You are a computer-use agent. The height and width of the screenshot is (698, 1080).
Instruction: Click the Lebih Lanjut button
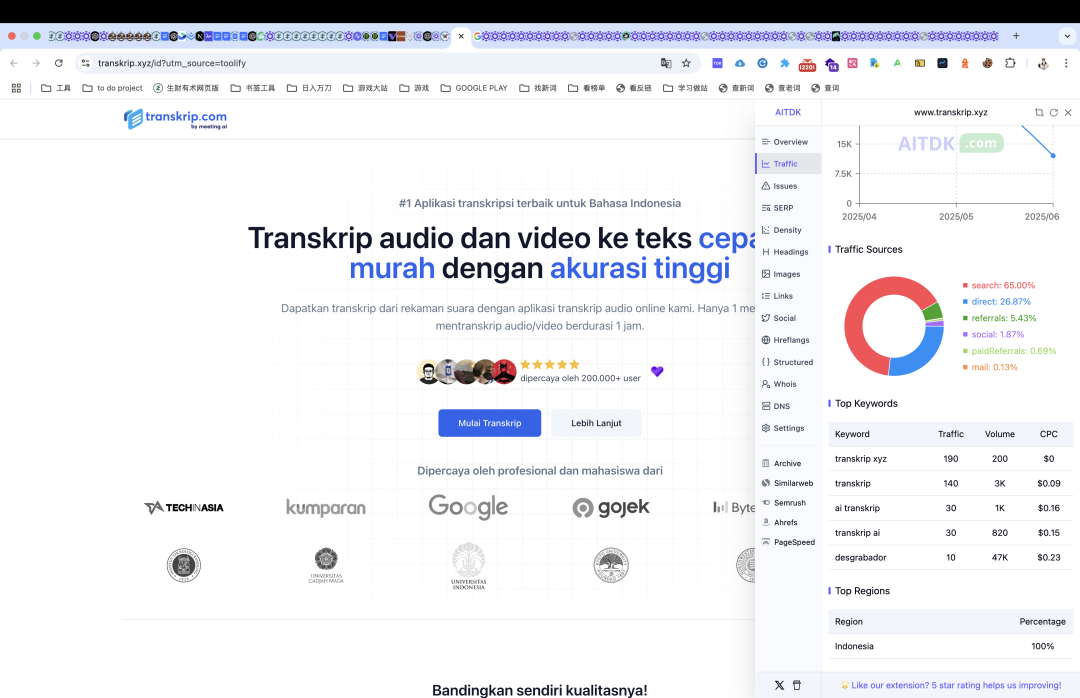coord(596,423)
